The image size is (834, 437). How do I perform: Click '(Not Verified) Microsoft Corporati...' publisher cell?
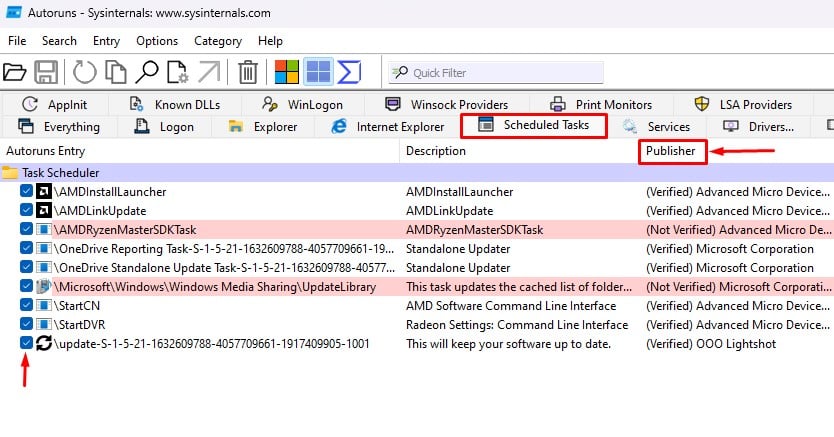click(739, 287)
